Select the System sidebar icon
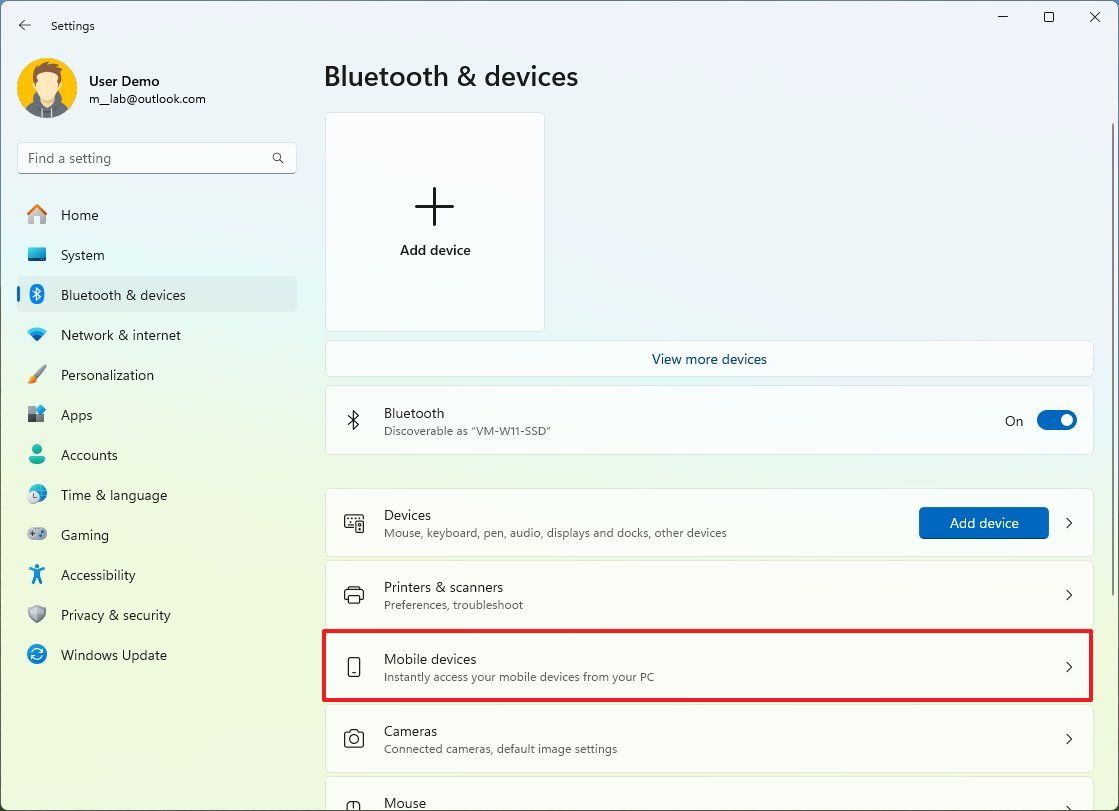 [37, 254]
